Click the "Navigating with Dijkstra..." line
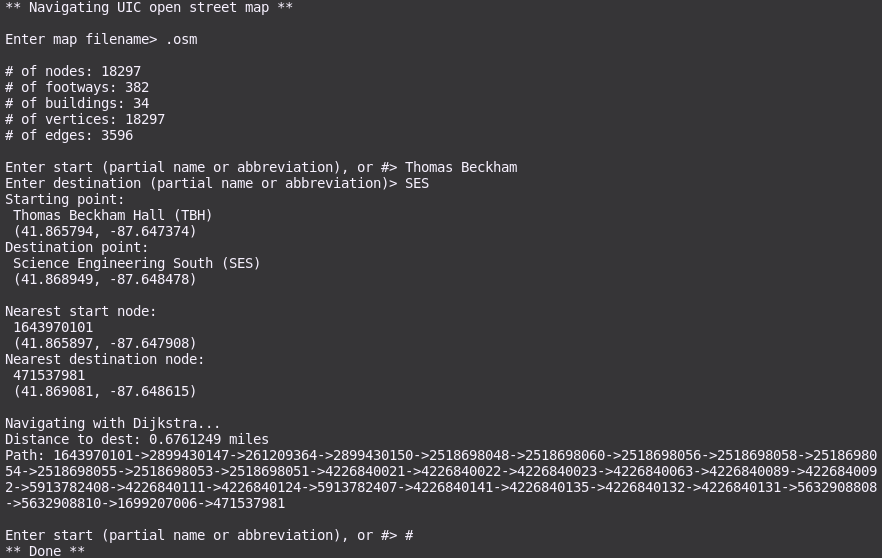This screenshot has width=882, height=558. pyautogui.click(x=113, y=424)
